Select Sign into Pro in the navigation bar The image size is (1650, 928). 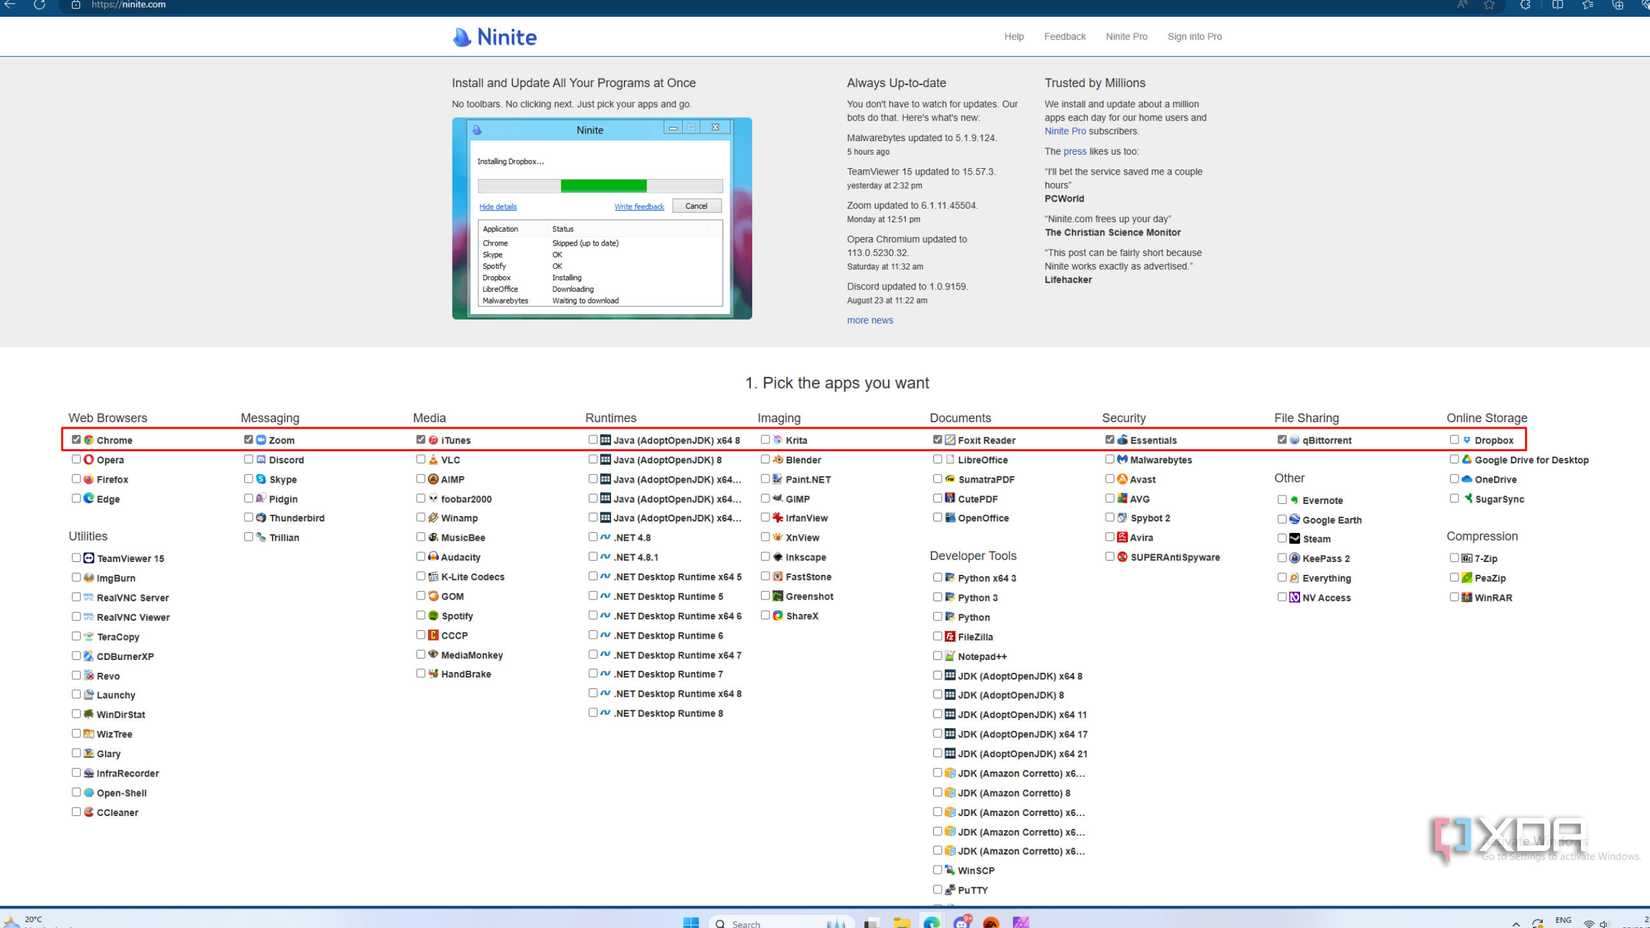pyautogui.click(x=1194, y=36)
